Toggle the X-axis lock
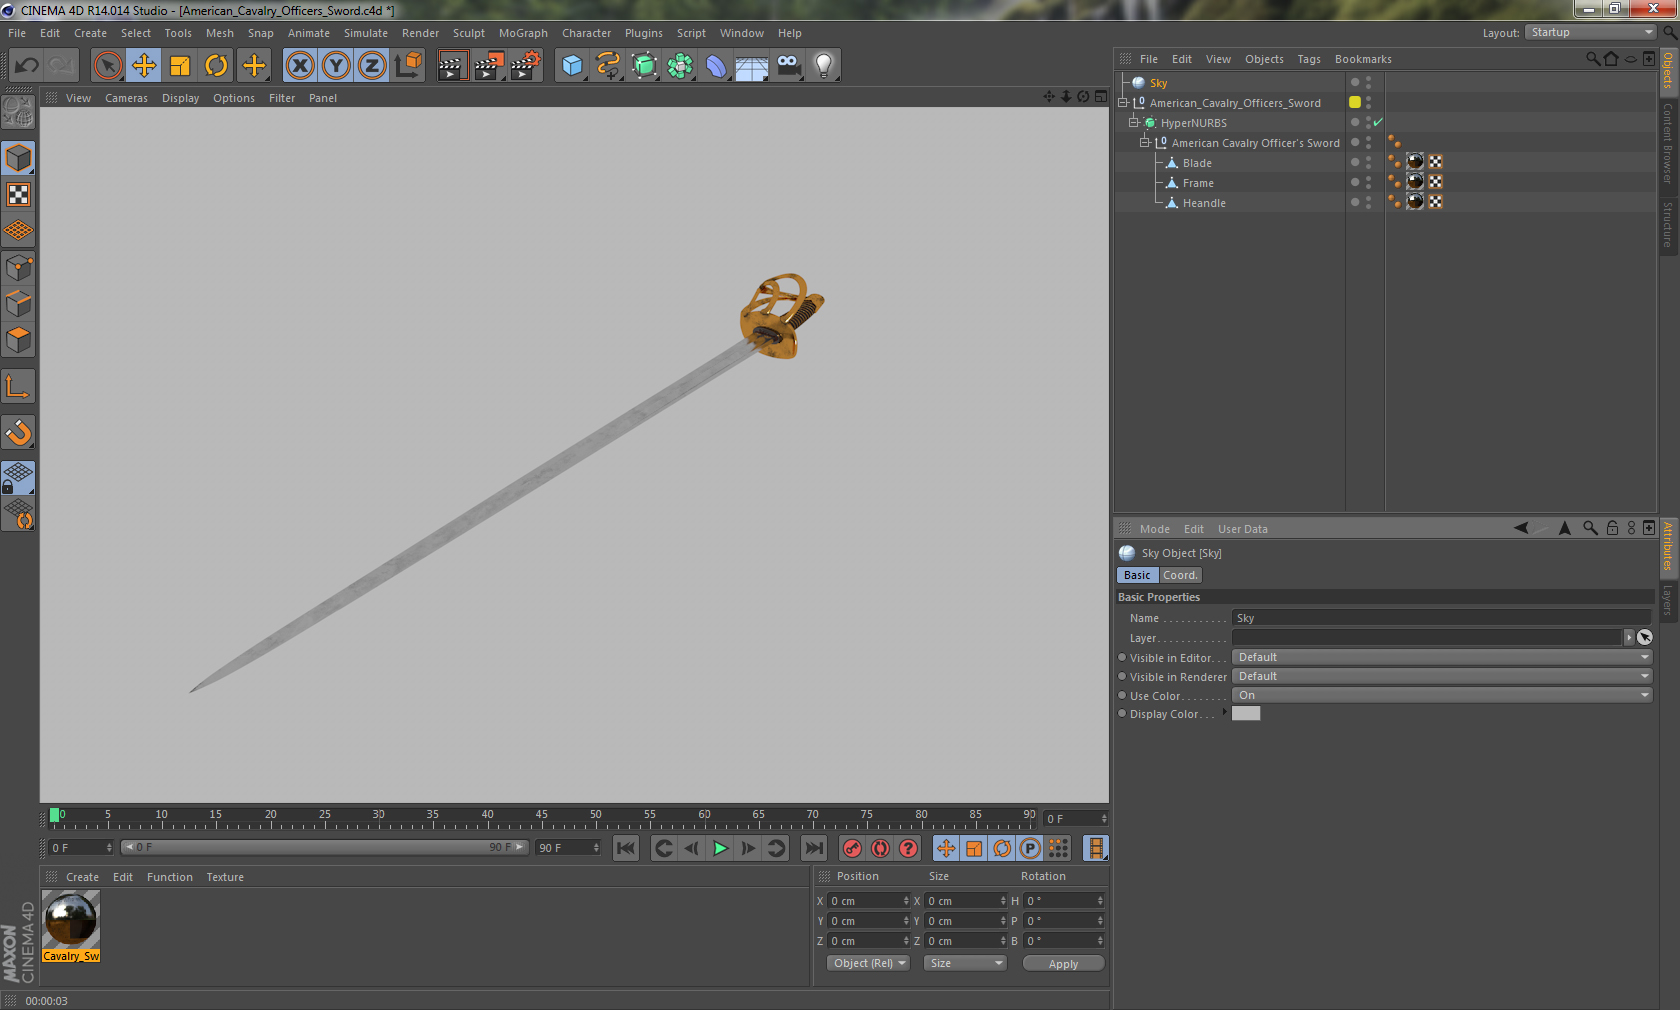This screenshot has height=1010, width=1680. (300, 66)
